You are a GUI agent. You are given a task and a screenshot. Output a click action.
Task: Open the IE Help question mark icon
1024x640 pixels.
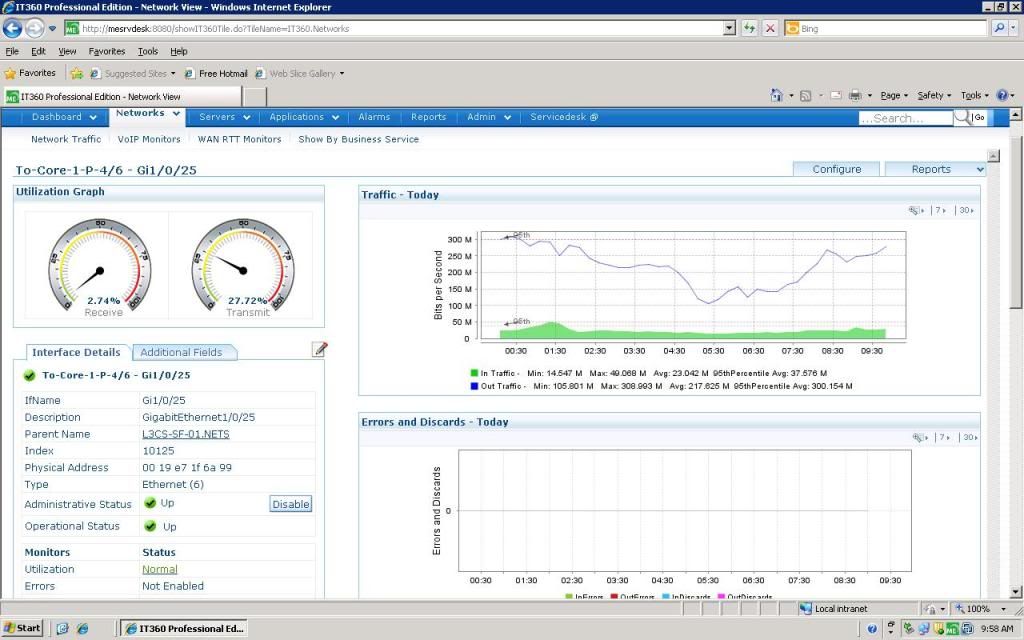coord(1002,95)
